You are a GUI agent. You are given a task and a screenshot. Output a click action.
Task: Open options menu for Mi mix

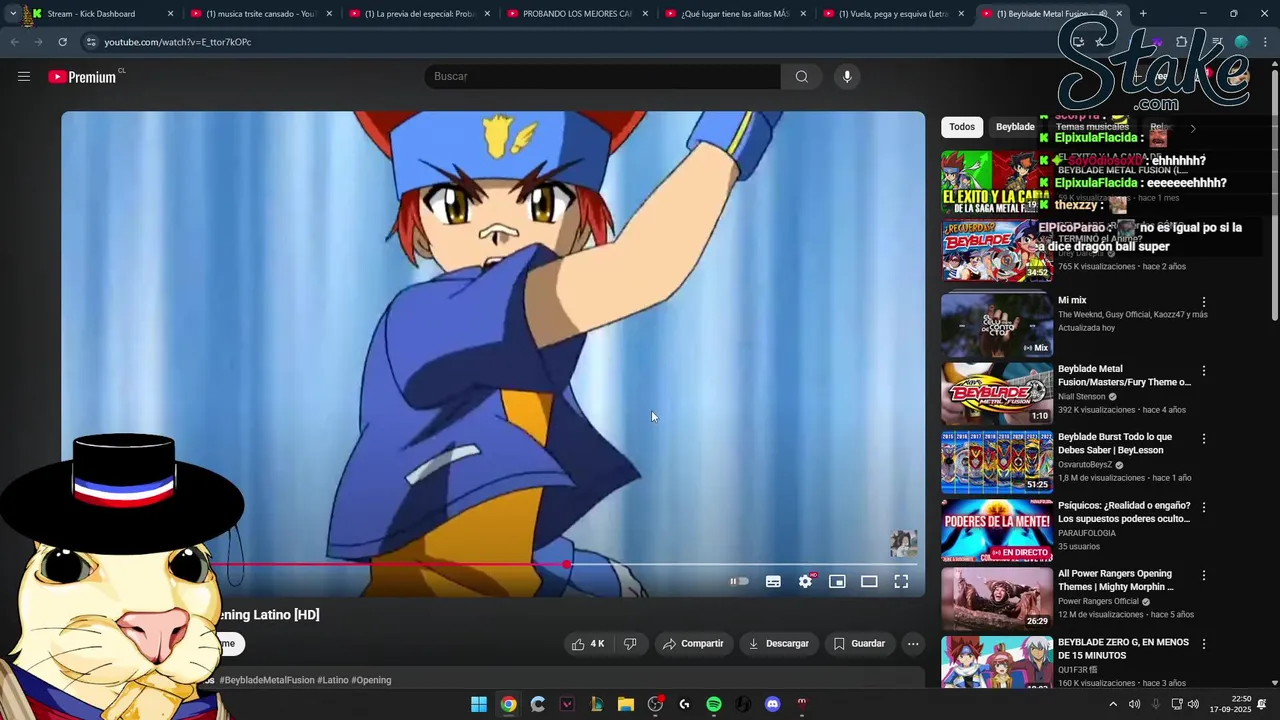pyautogui.click(x=1204, y=301)
